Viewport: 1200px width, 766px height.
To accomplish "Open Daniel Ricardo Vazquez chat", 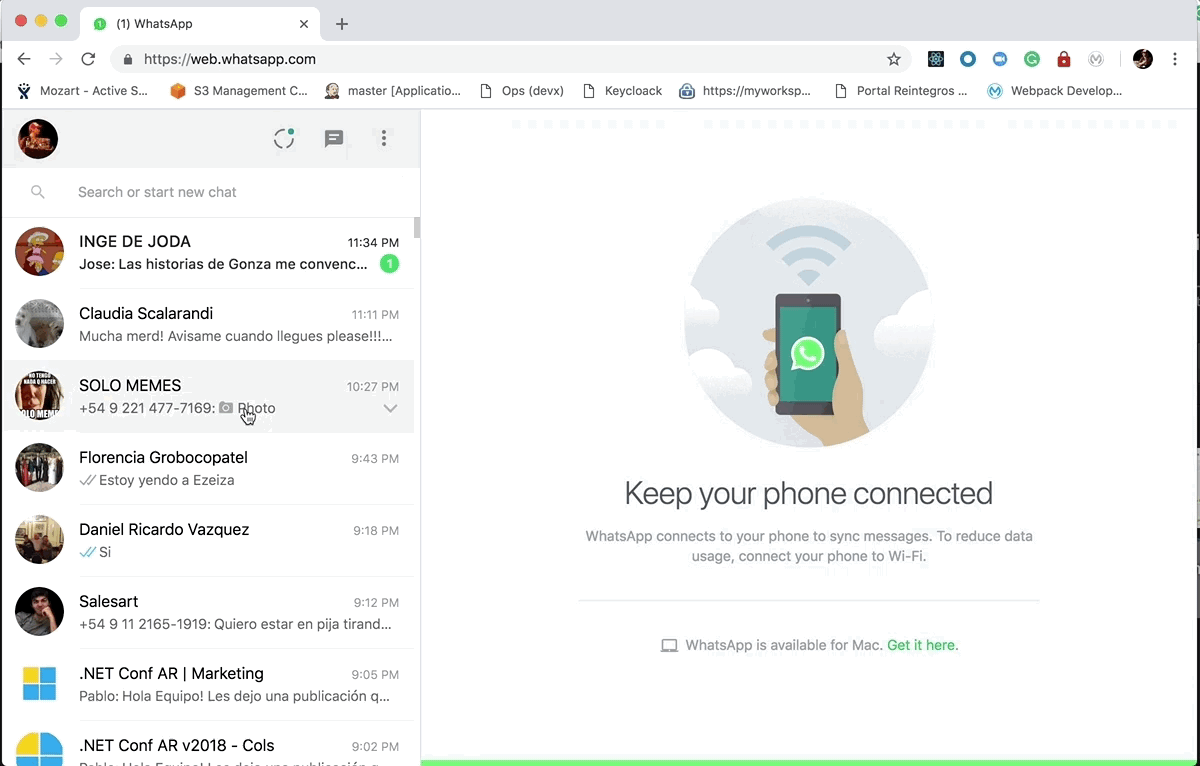I will [208, 541].
